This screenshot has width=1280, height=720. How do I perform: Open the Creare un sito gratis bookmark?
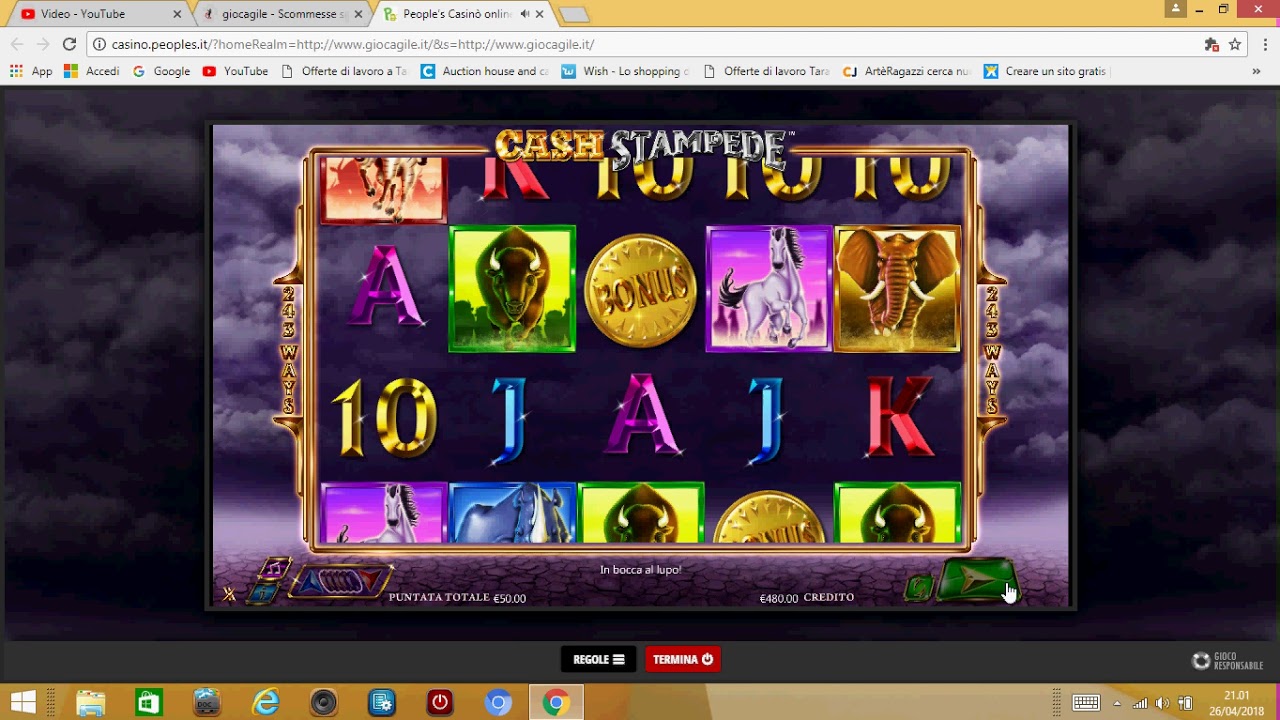(1047, 71)
